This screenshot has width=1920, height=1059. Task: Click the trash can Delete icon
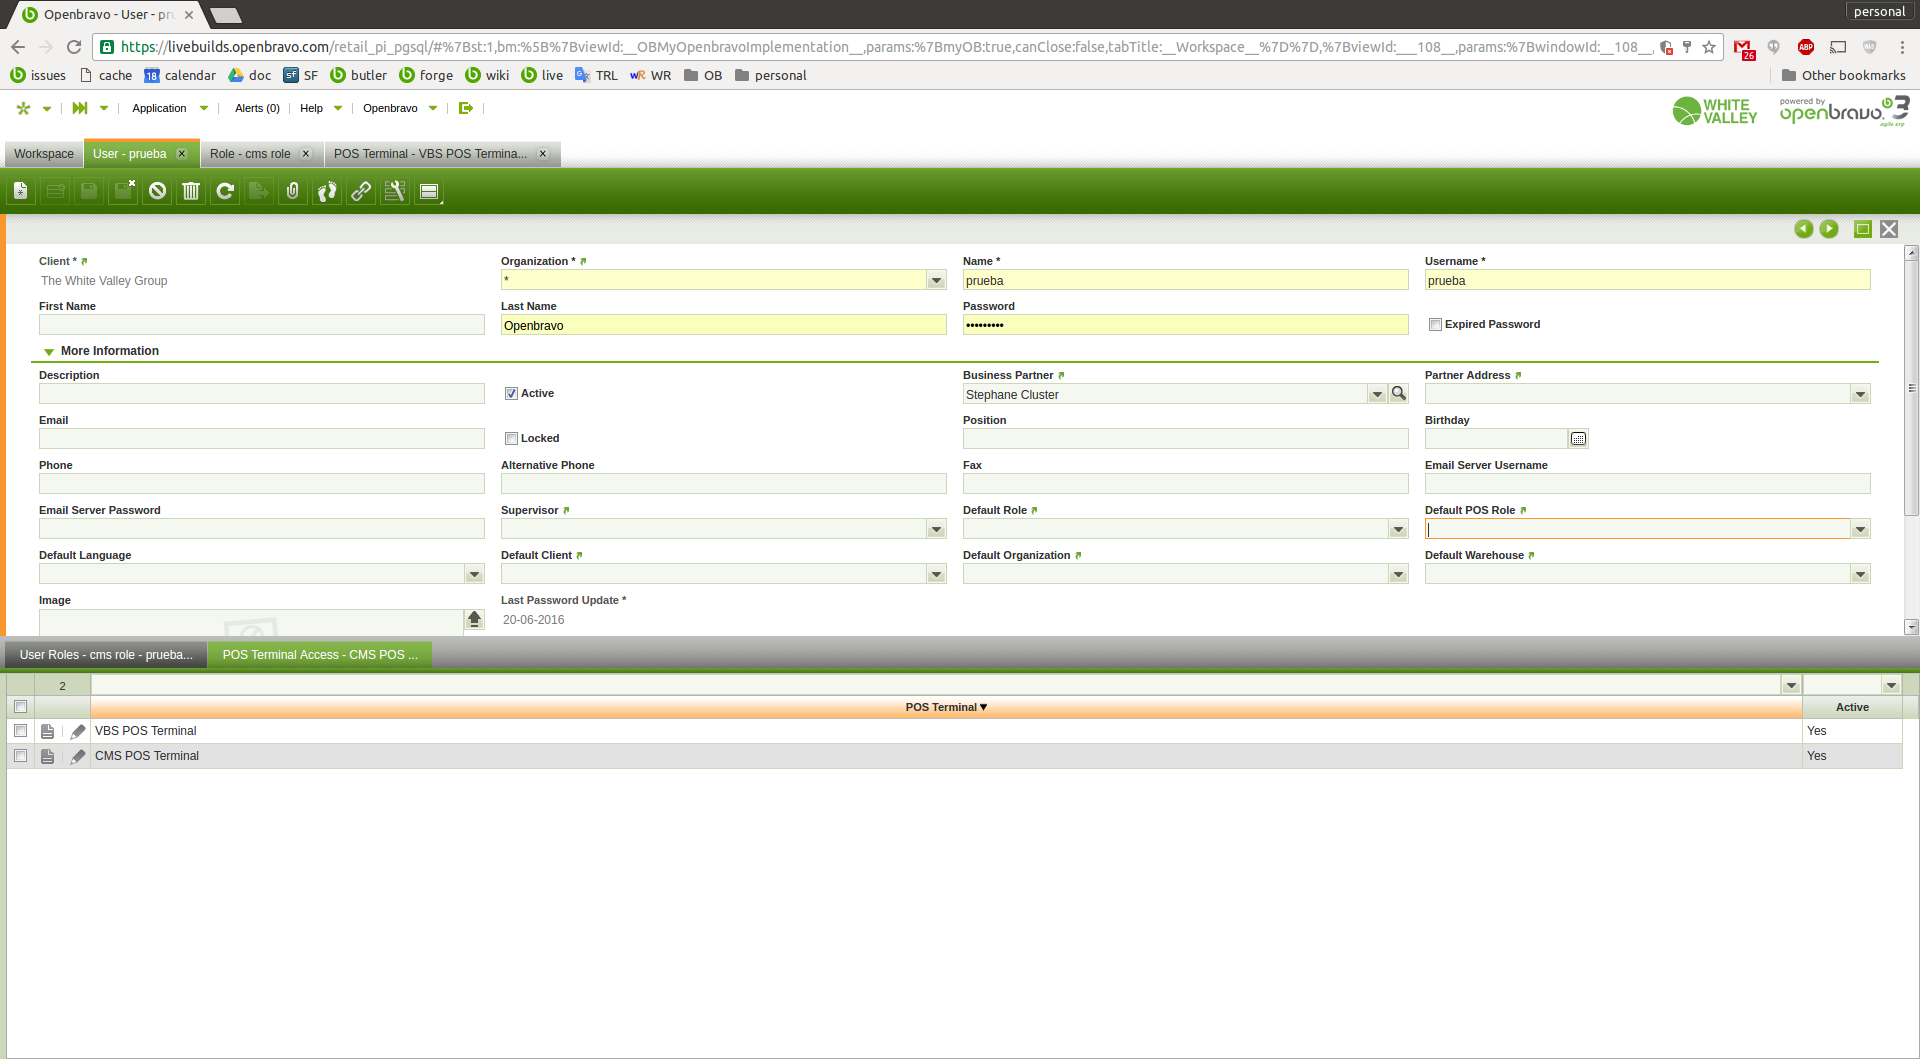click(x=191, y=191)
